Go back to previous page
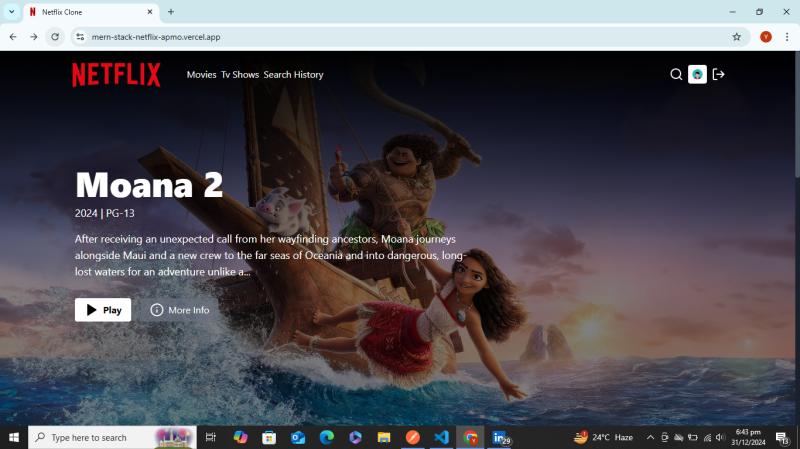The height and width of the screenshot is (449, 800). 13,37
